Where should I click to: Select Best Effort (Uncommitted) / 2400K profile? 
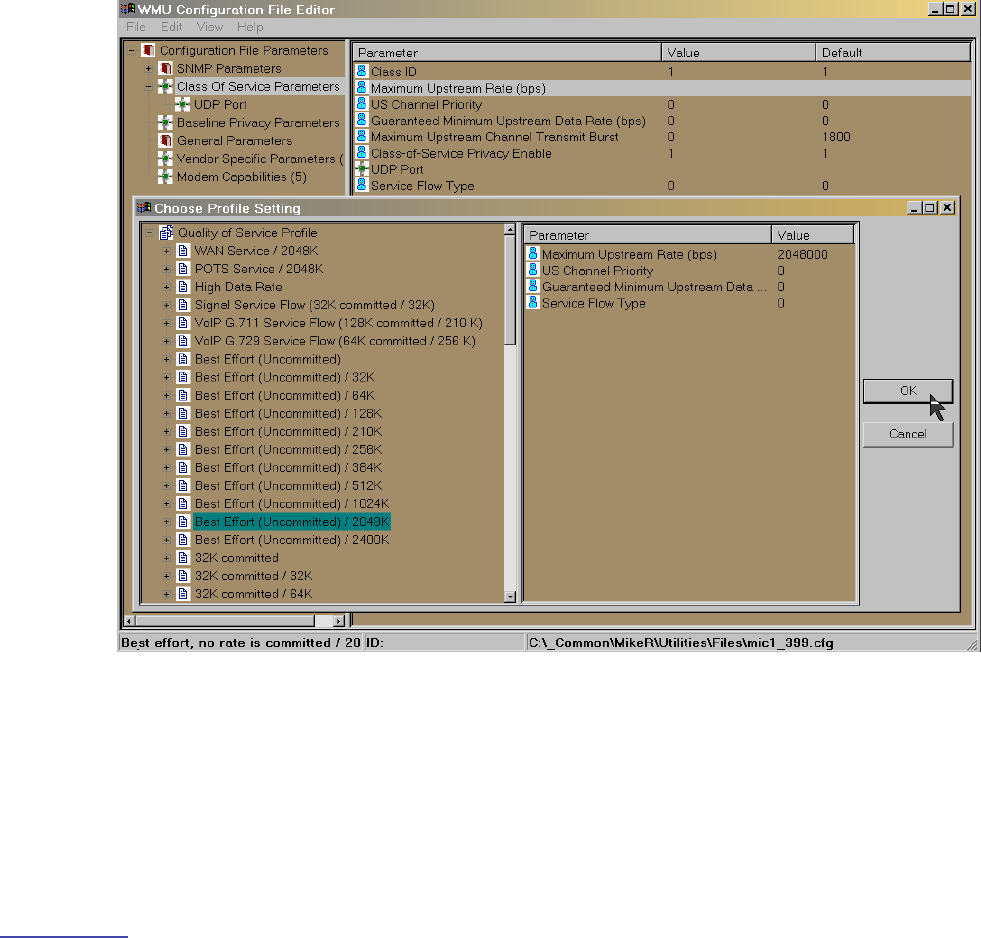[292, 540]
